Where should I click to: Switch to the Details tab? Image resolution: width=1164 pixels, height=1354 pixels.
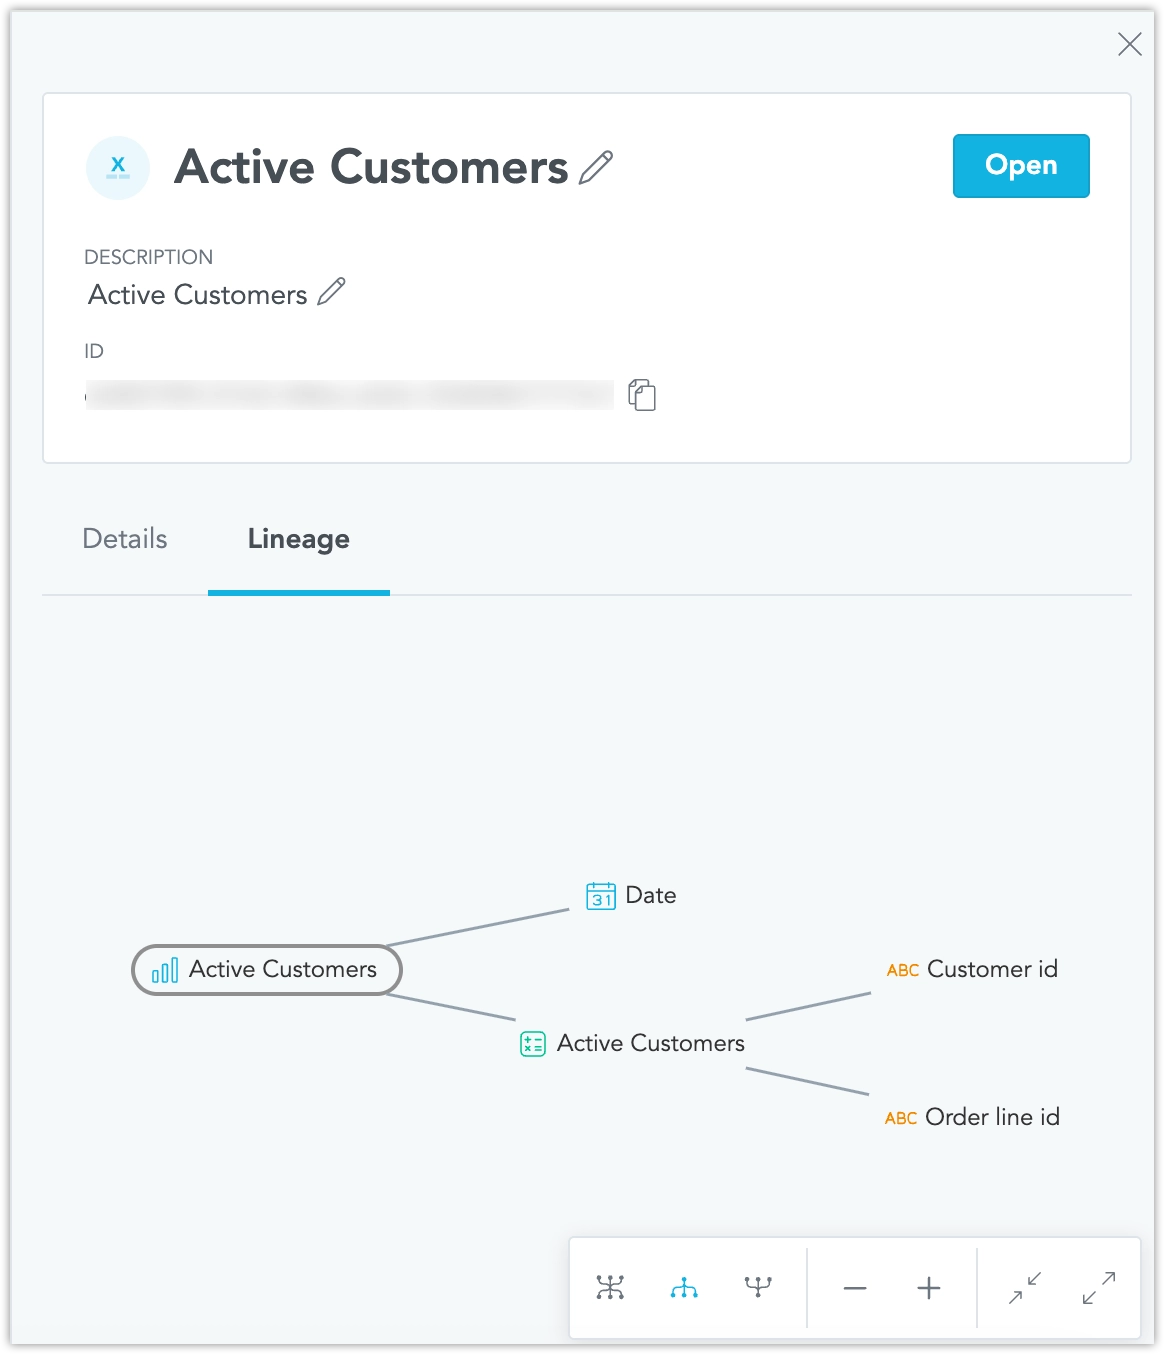pyautogui.click(x=125, y=539)
